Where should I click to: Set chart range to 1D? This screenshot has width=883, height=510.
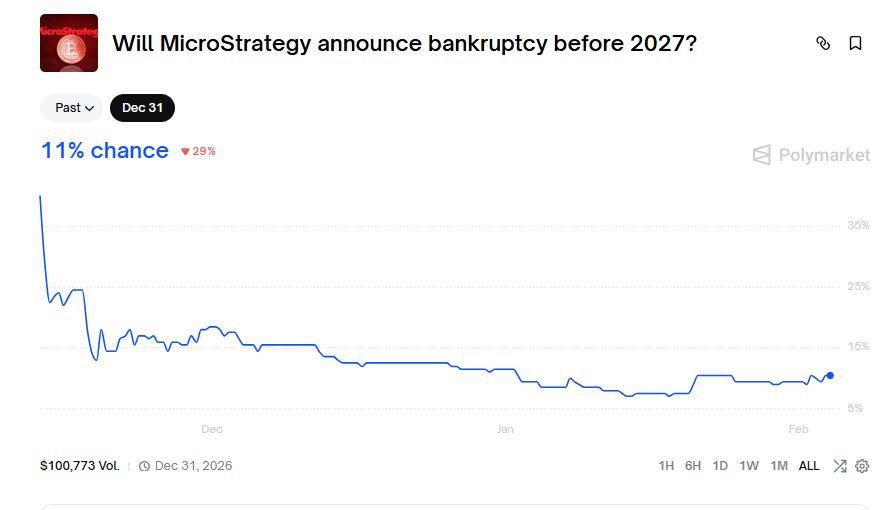720,466
